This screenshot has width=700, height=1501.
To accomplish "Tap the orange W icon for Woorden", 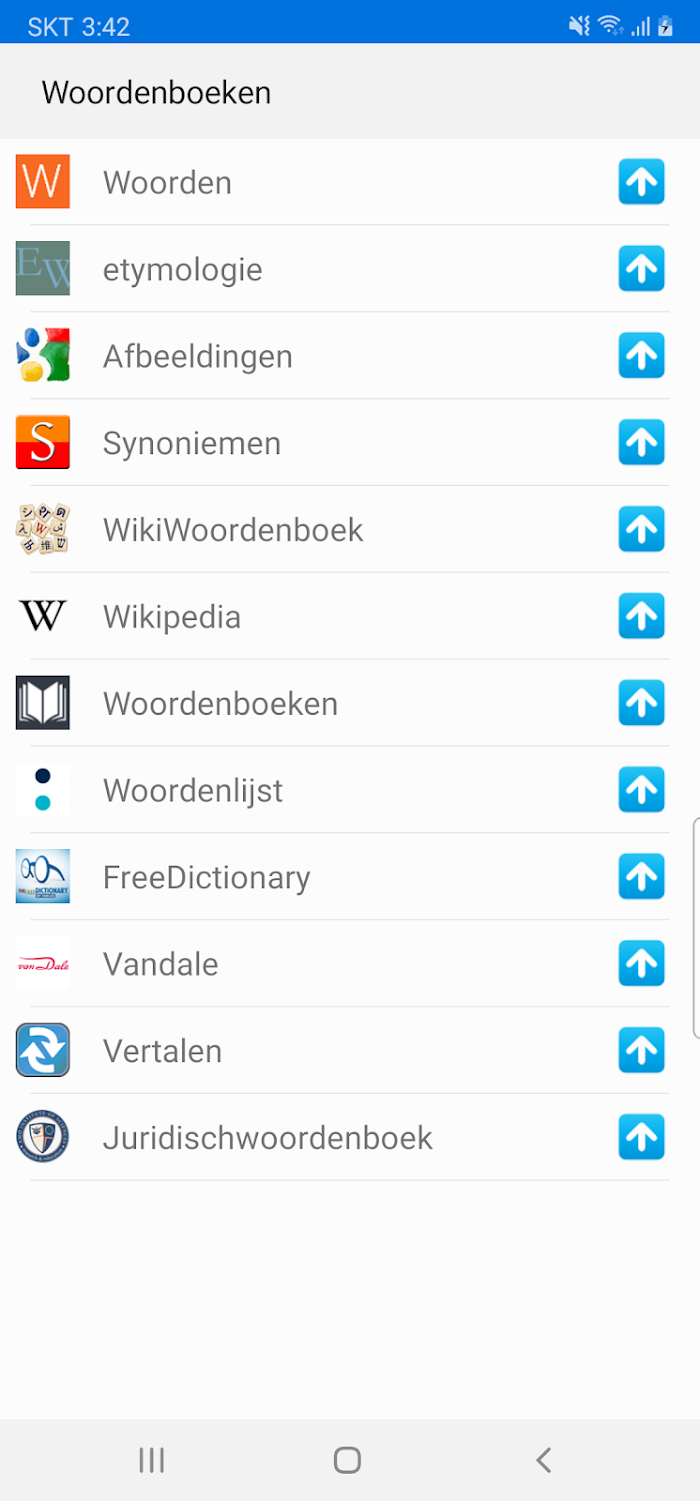I will tap(43, 182).
